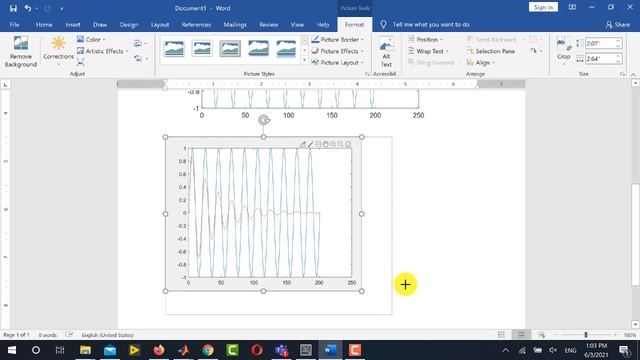640x360 pixels.
Task: Collapse the ribbon with the chevron
Action: pos(633,74)
